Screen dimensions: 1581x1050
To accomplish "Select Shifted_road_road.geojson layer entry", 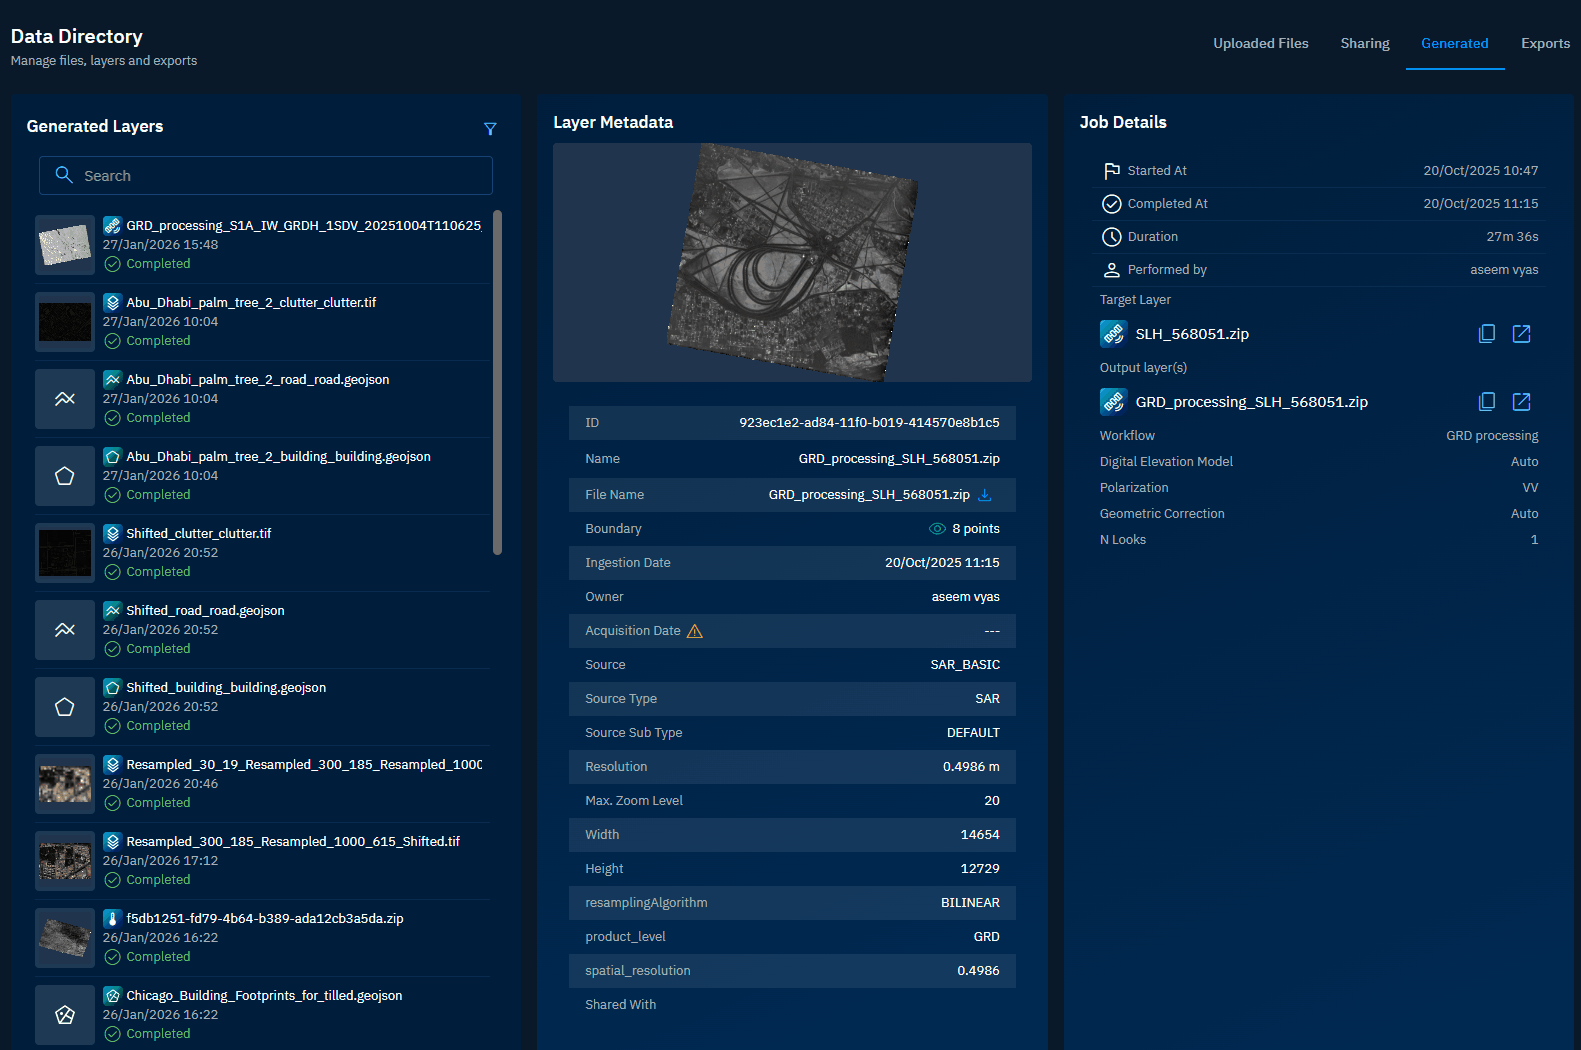I will click(205, 611).
